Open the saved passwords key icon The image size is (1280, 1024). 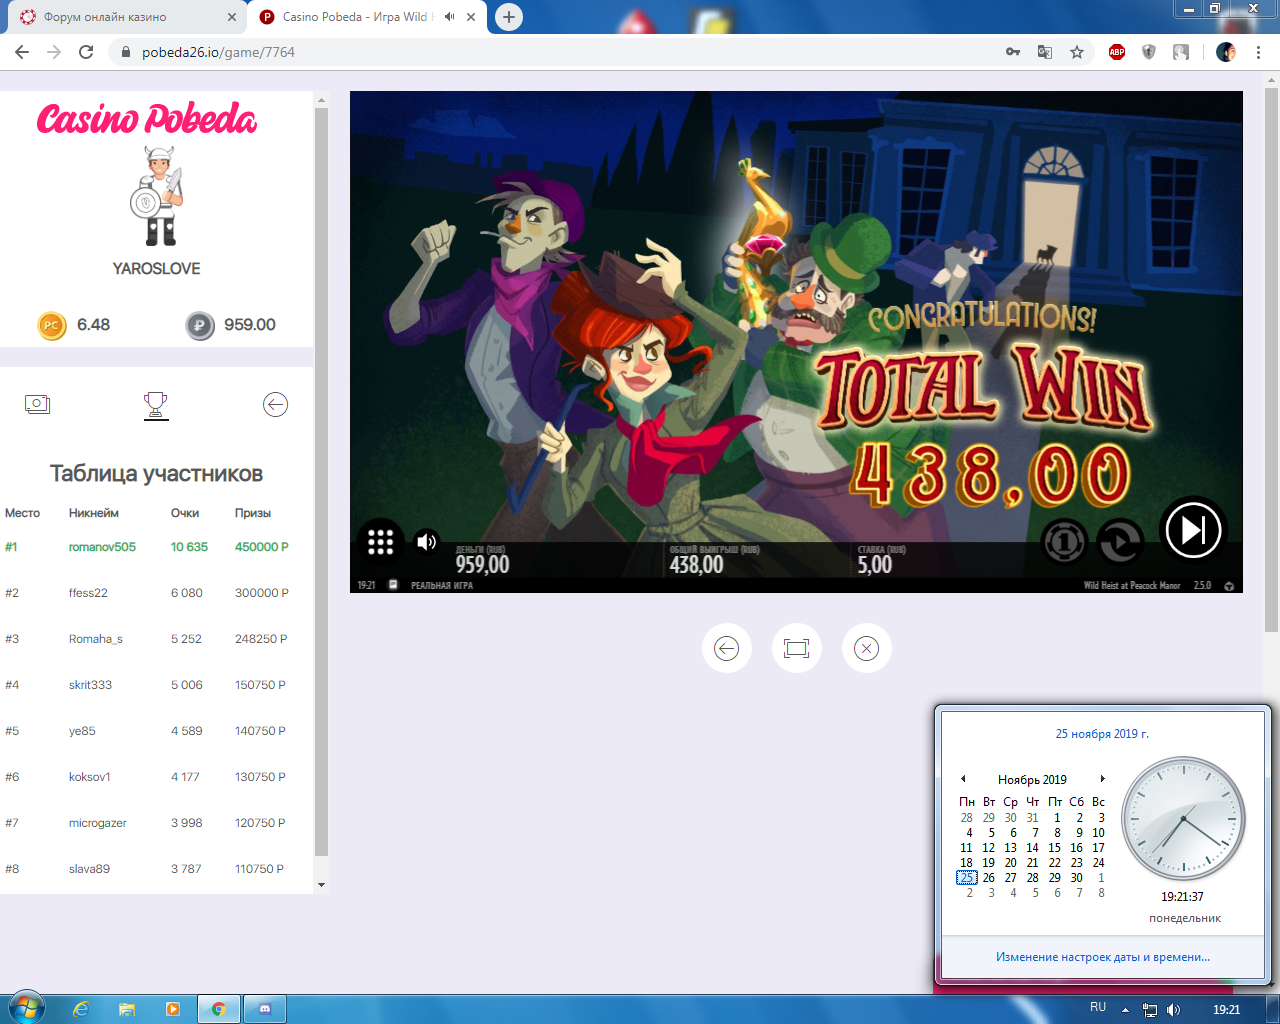click(1013, 52)
